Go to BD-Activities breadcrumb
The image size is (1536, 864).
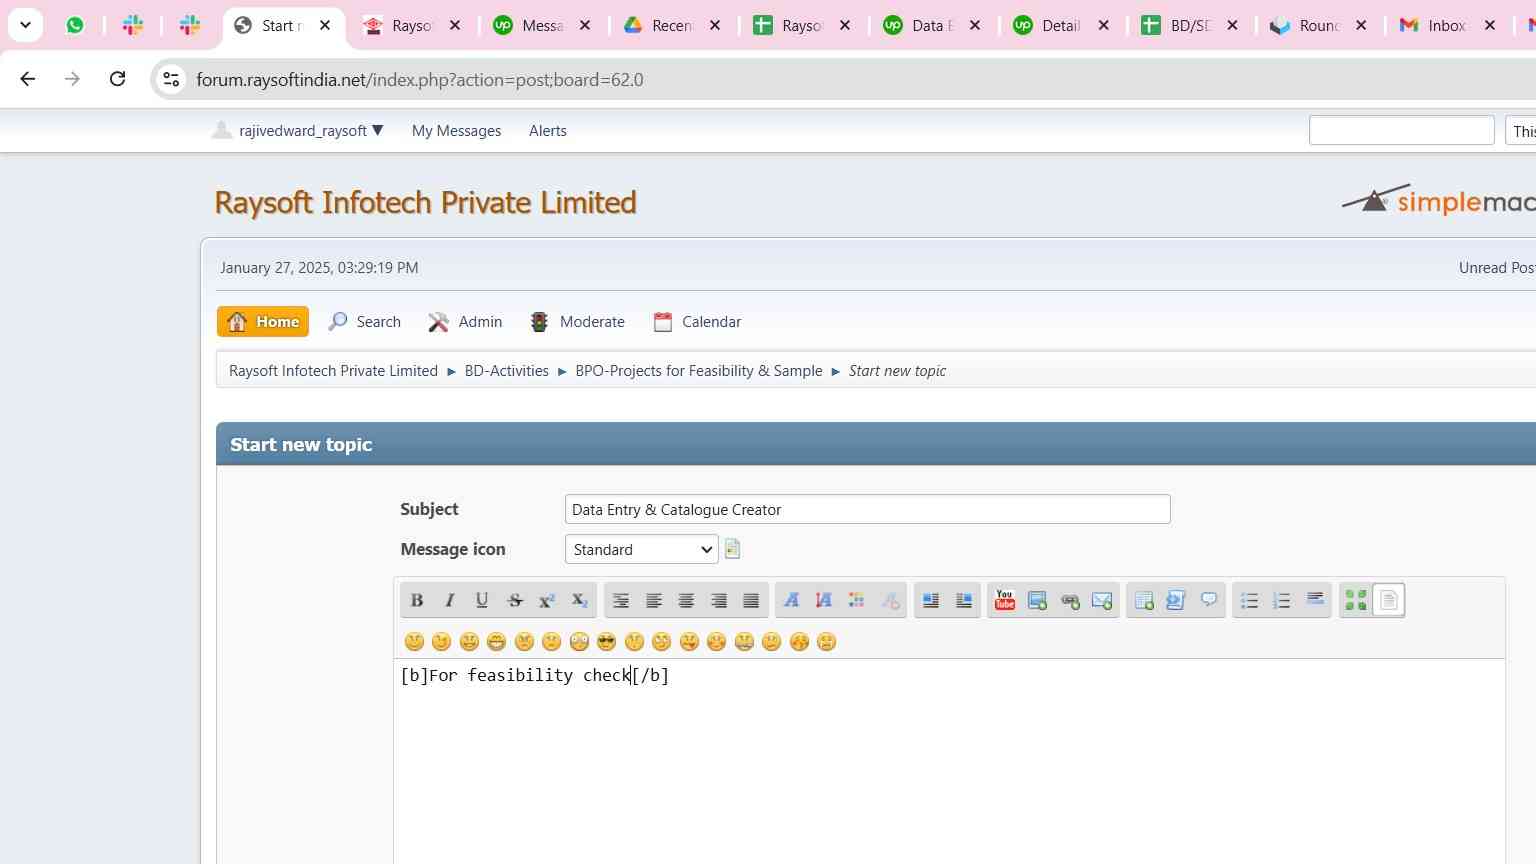[506, 370]
